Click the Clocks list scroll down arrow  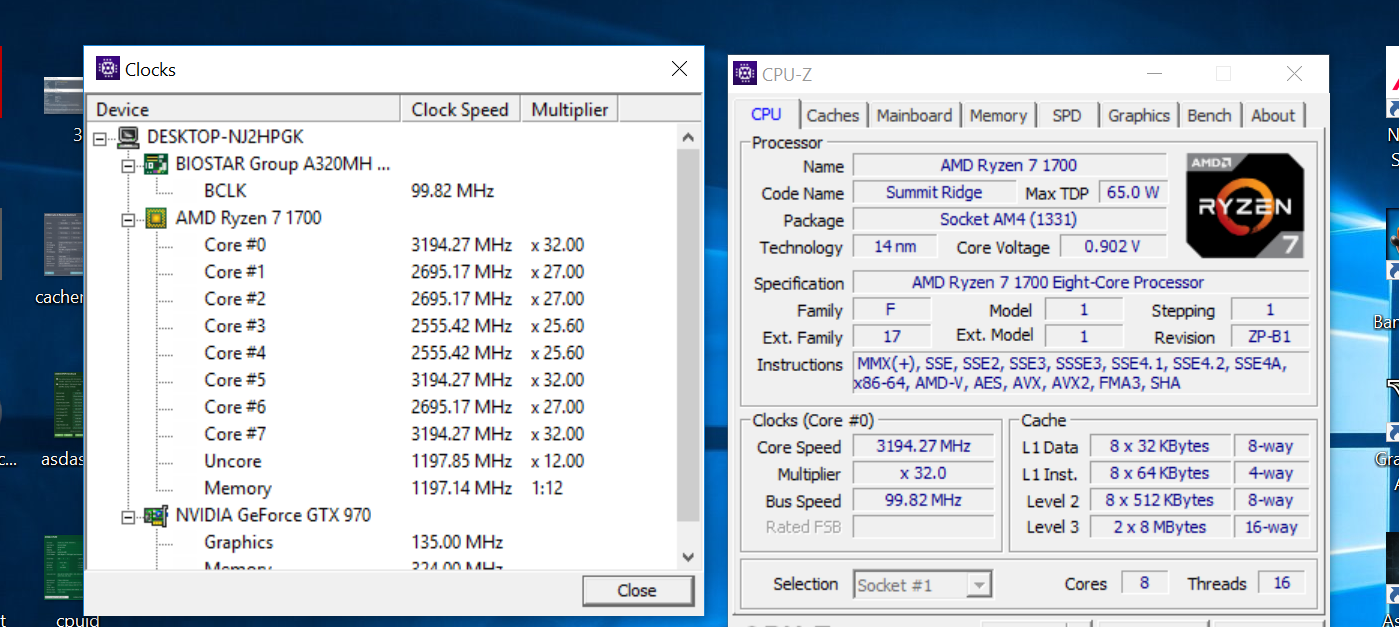coord(687,556)
